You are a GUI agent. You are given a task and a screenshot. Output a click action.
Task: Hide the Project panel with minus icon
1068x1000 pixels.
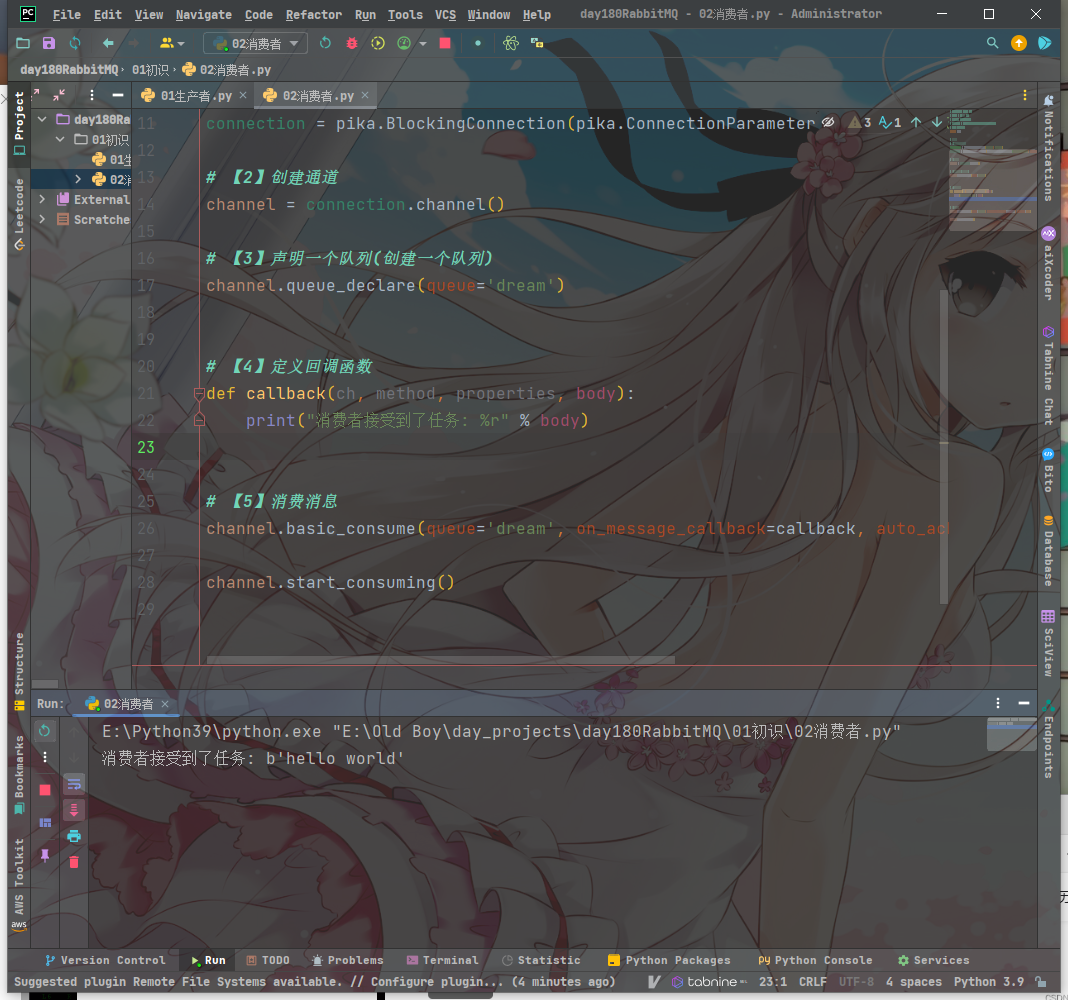[118, 95]
